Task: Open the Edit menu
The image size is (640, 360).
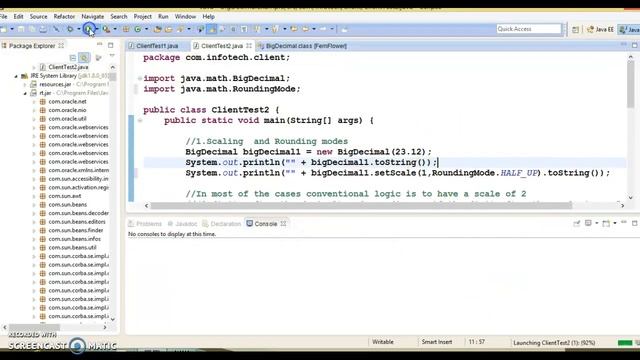Action: pos(18,17)
